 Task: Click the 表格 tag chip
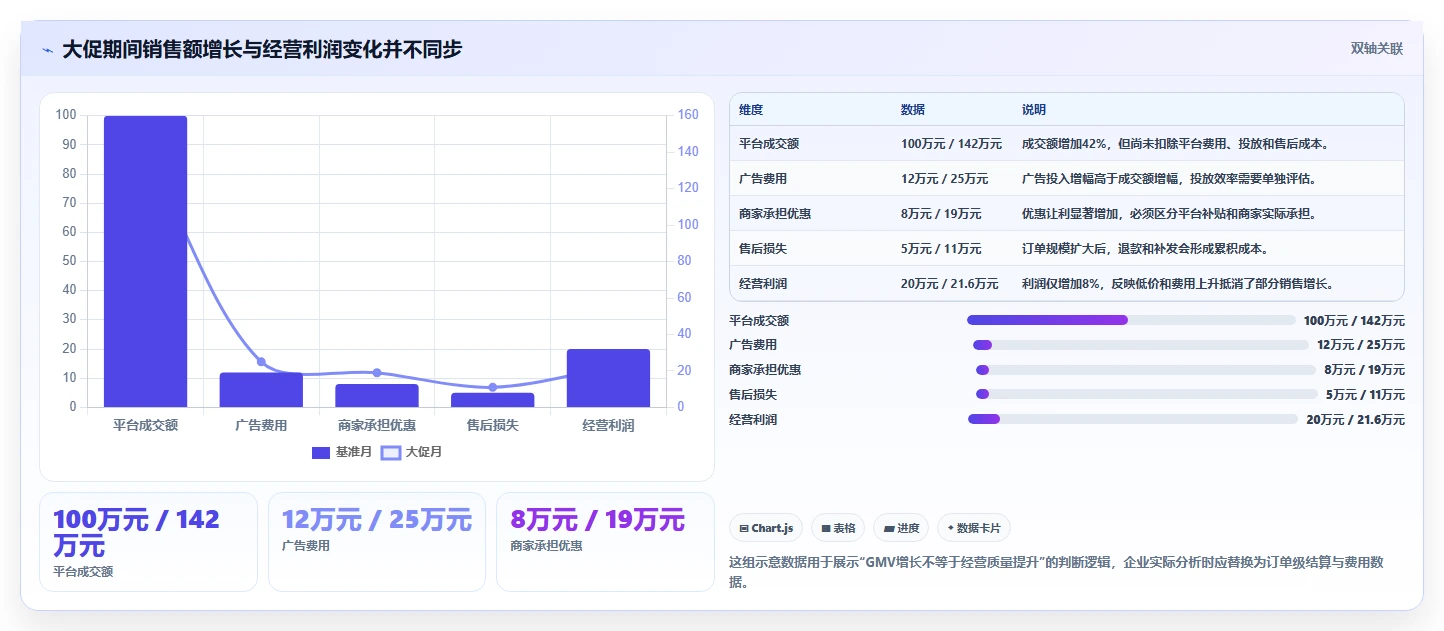tap(838, 528)
